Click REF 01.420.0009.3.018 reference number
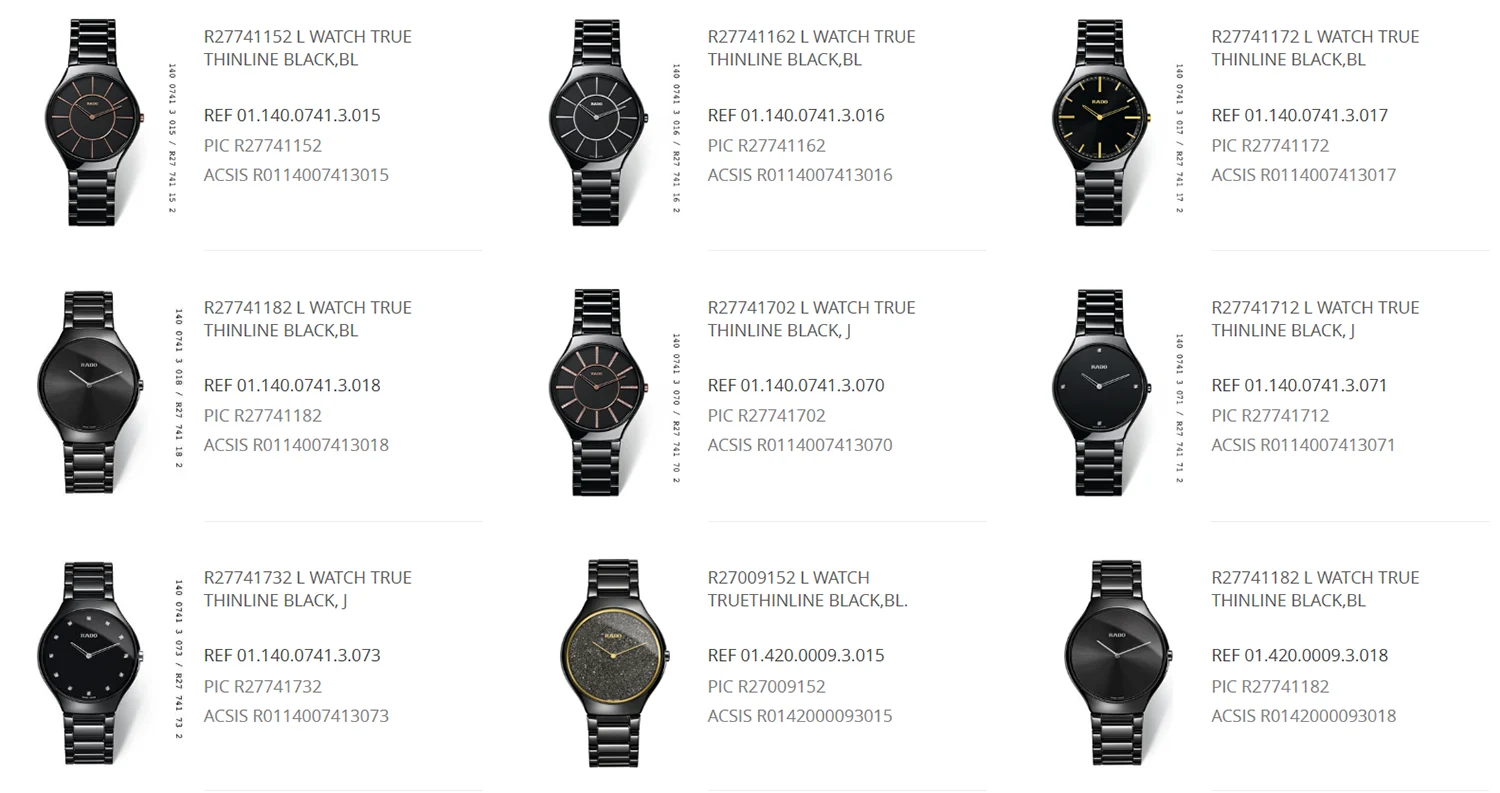 (x=1300, y=656)
